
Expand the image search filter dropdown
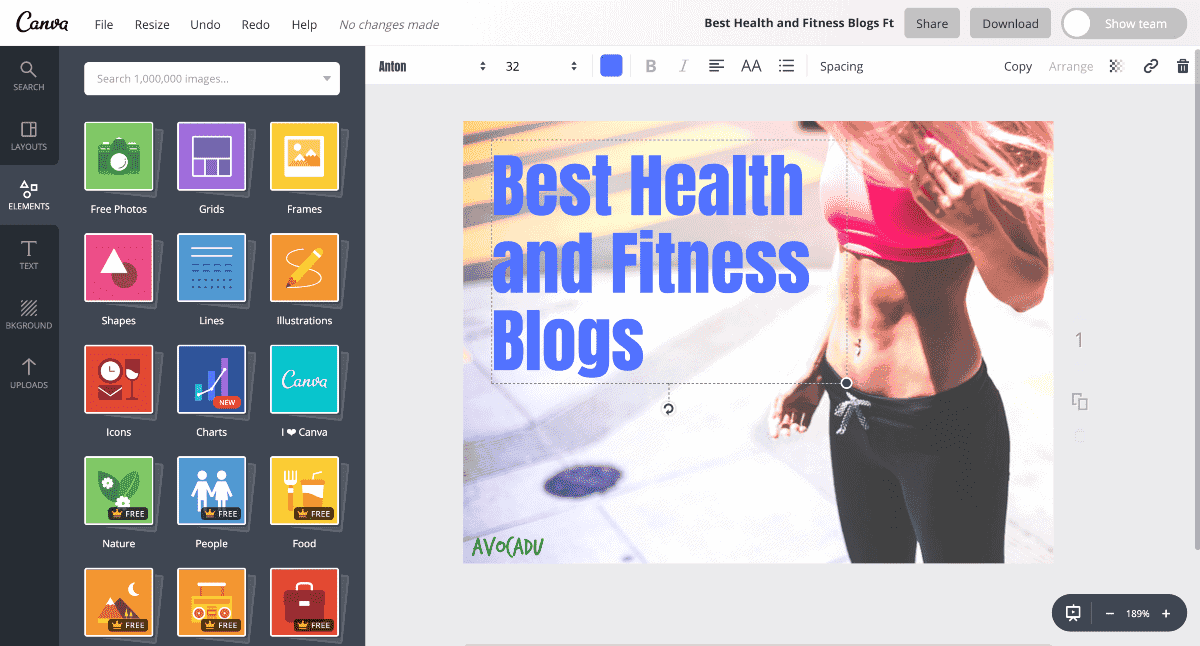point(325,78)
